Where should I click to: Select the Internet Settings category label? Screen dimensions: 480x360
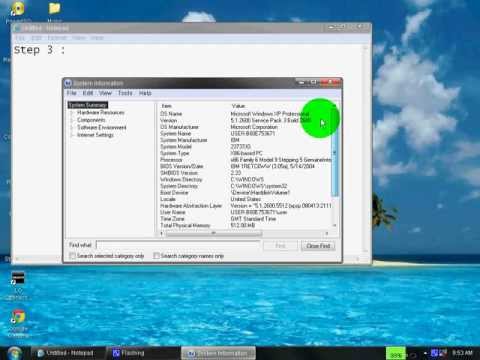click(95, 135)
